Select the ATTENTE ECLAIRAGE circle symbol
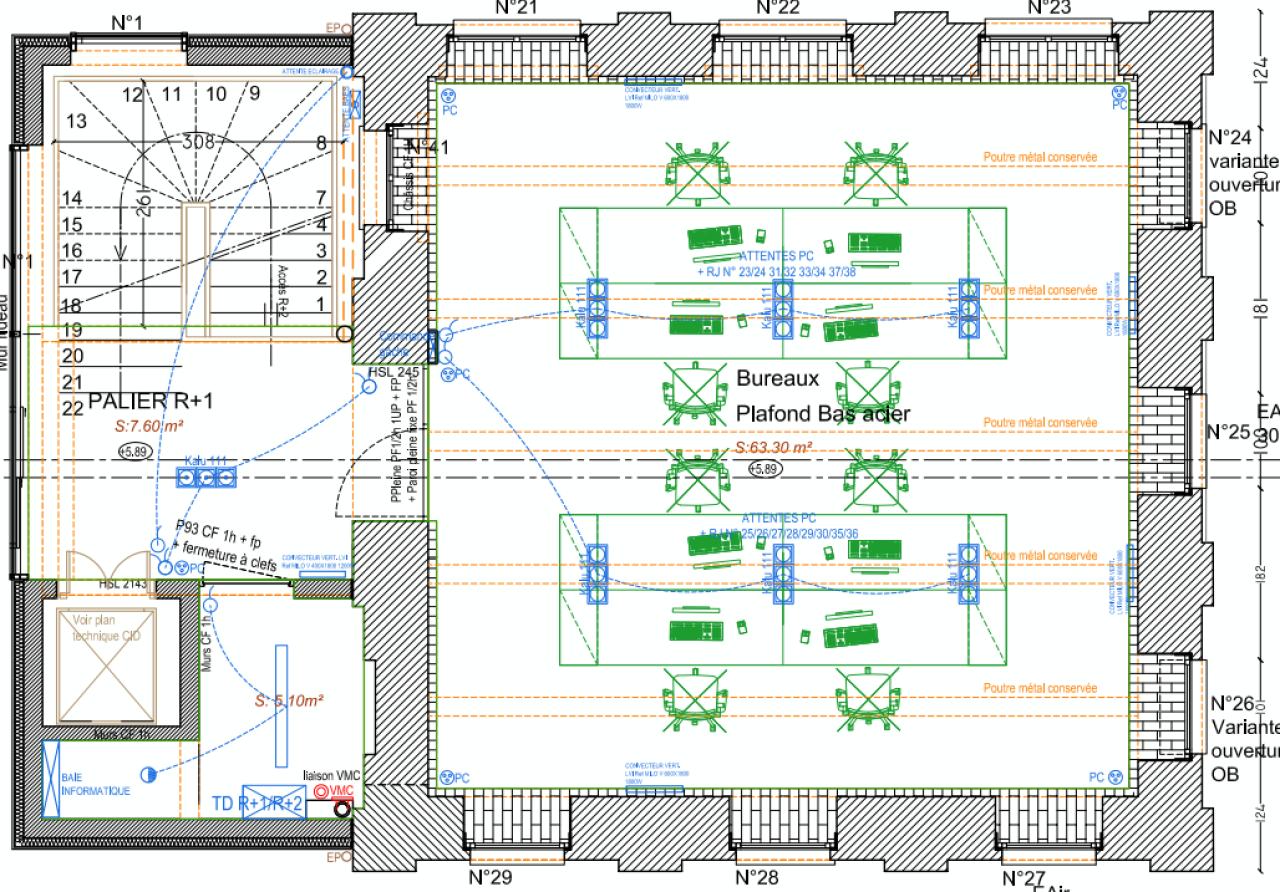1280x892 pixels. tap(347, 72)
